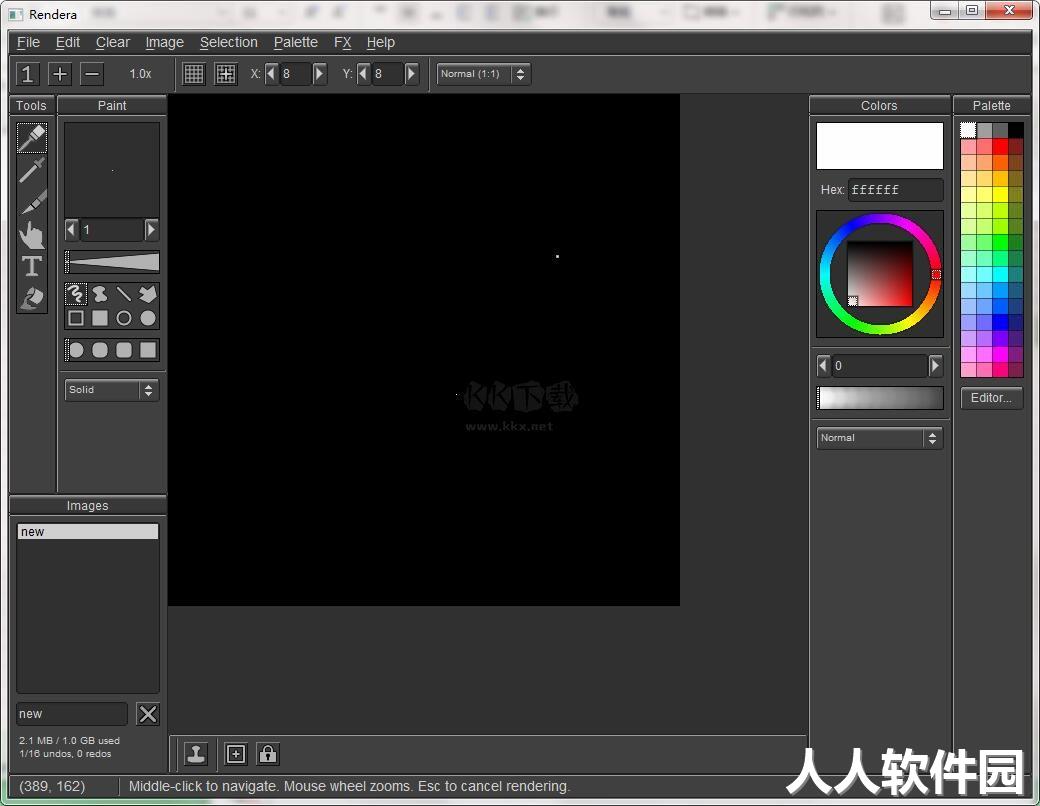
Task: Open the Normal blend mode dropdown in Colors
Action: (879, 438)
